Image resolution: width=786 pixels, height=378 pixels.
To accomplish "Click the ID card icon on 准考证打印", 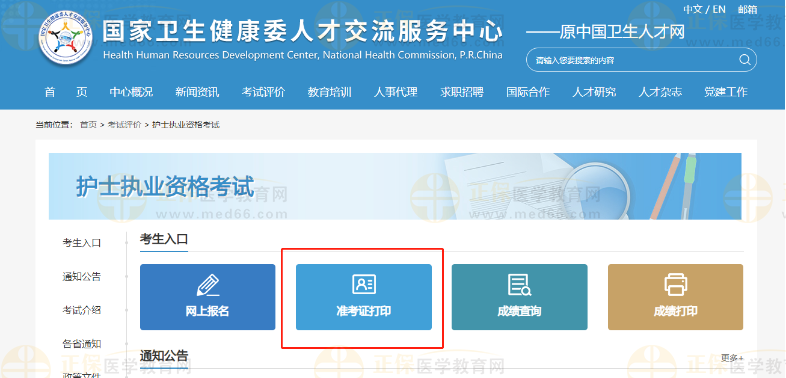I will pos(364,284).
